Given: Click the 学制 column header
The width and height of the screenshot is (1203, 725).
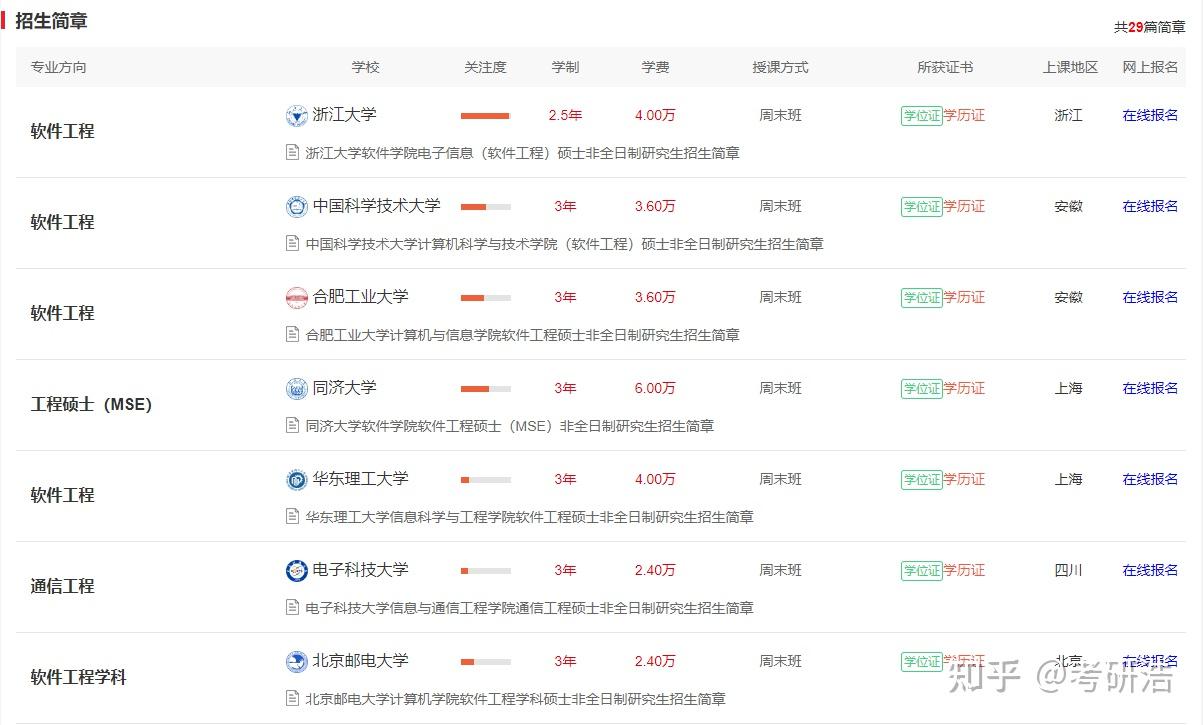Looking at the screenshot, I should tap(565, 67).
